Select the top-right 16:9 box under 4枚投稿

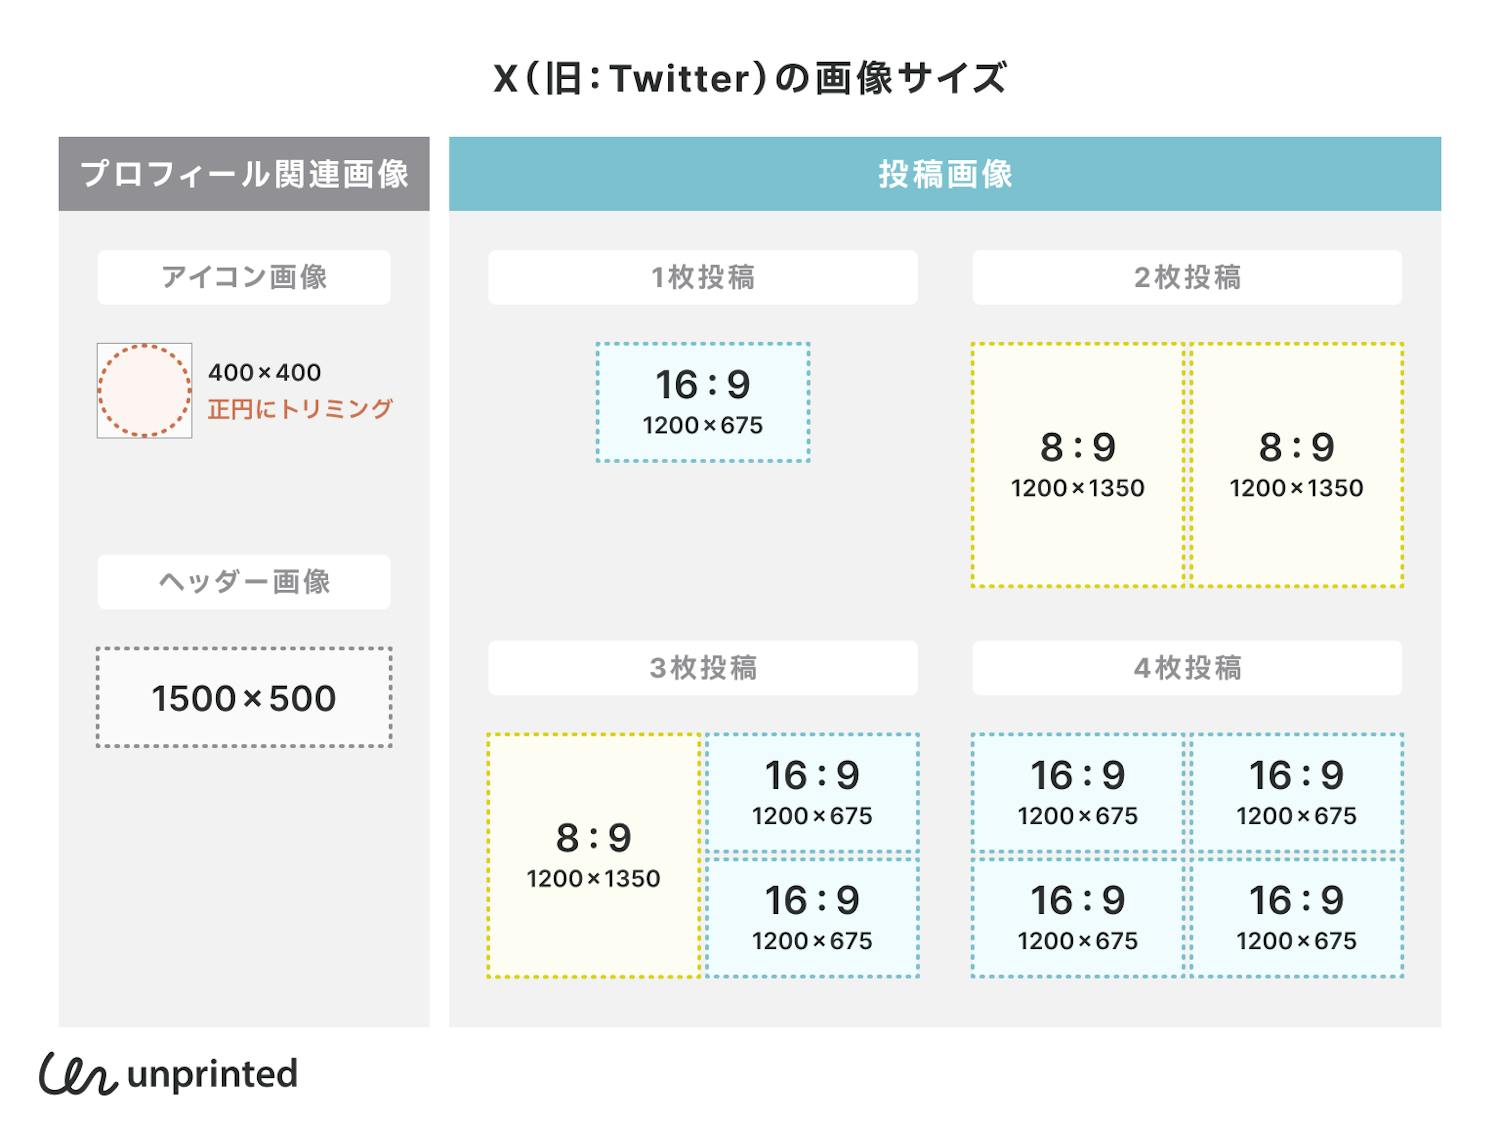[1296, 792]
